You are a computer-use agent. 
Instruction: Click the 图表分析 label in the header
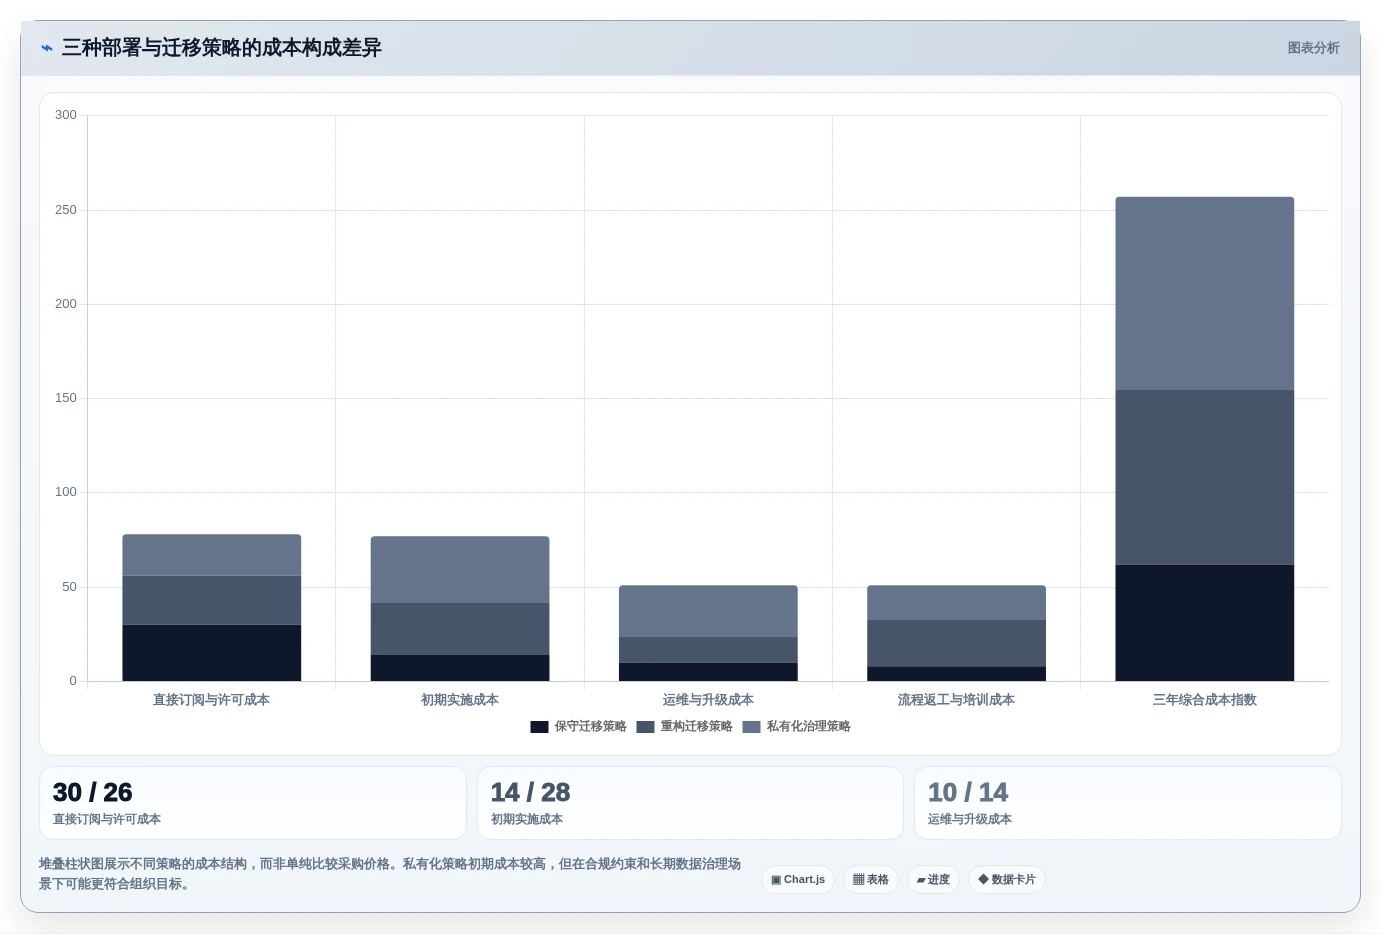tap(1313, 48)
